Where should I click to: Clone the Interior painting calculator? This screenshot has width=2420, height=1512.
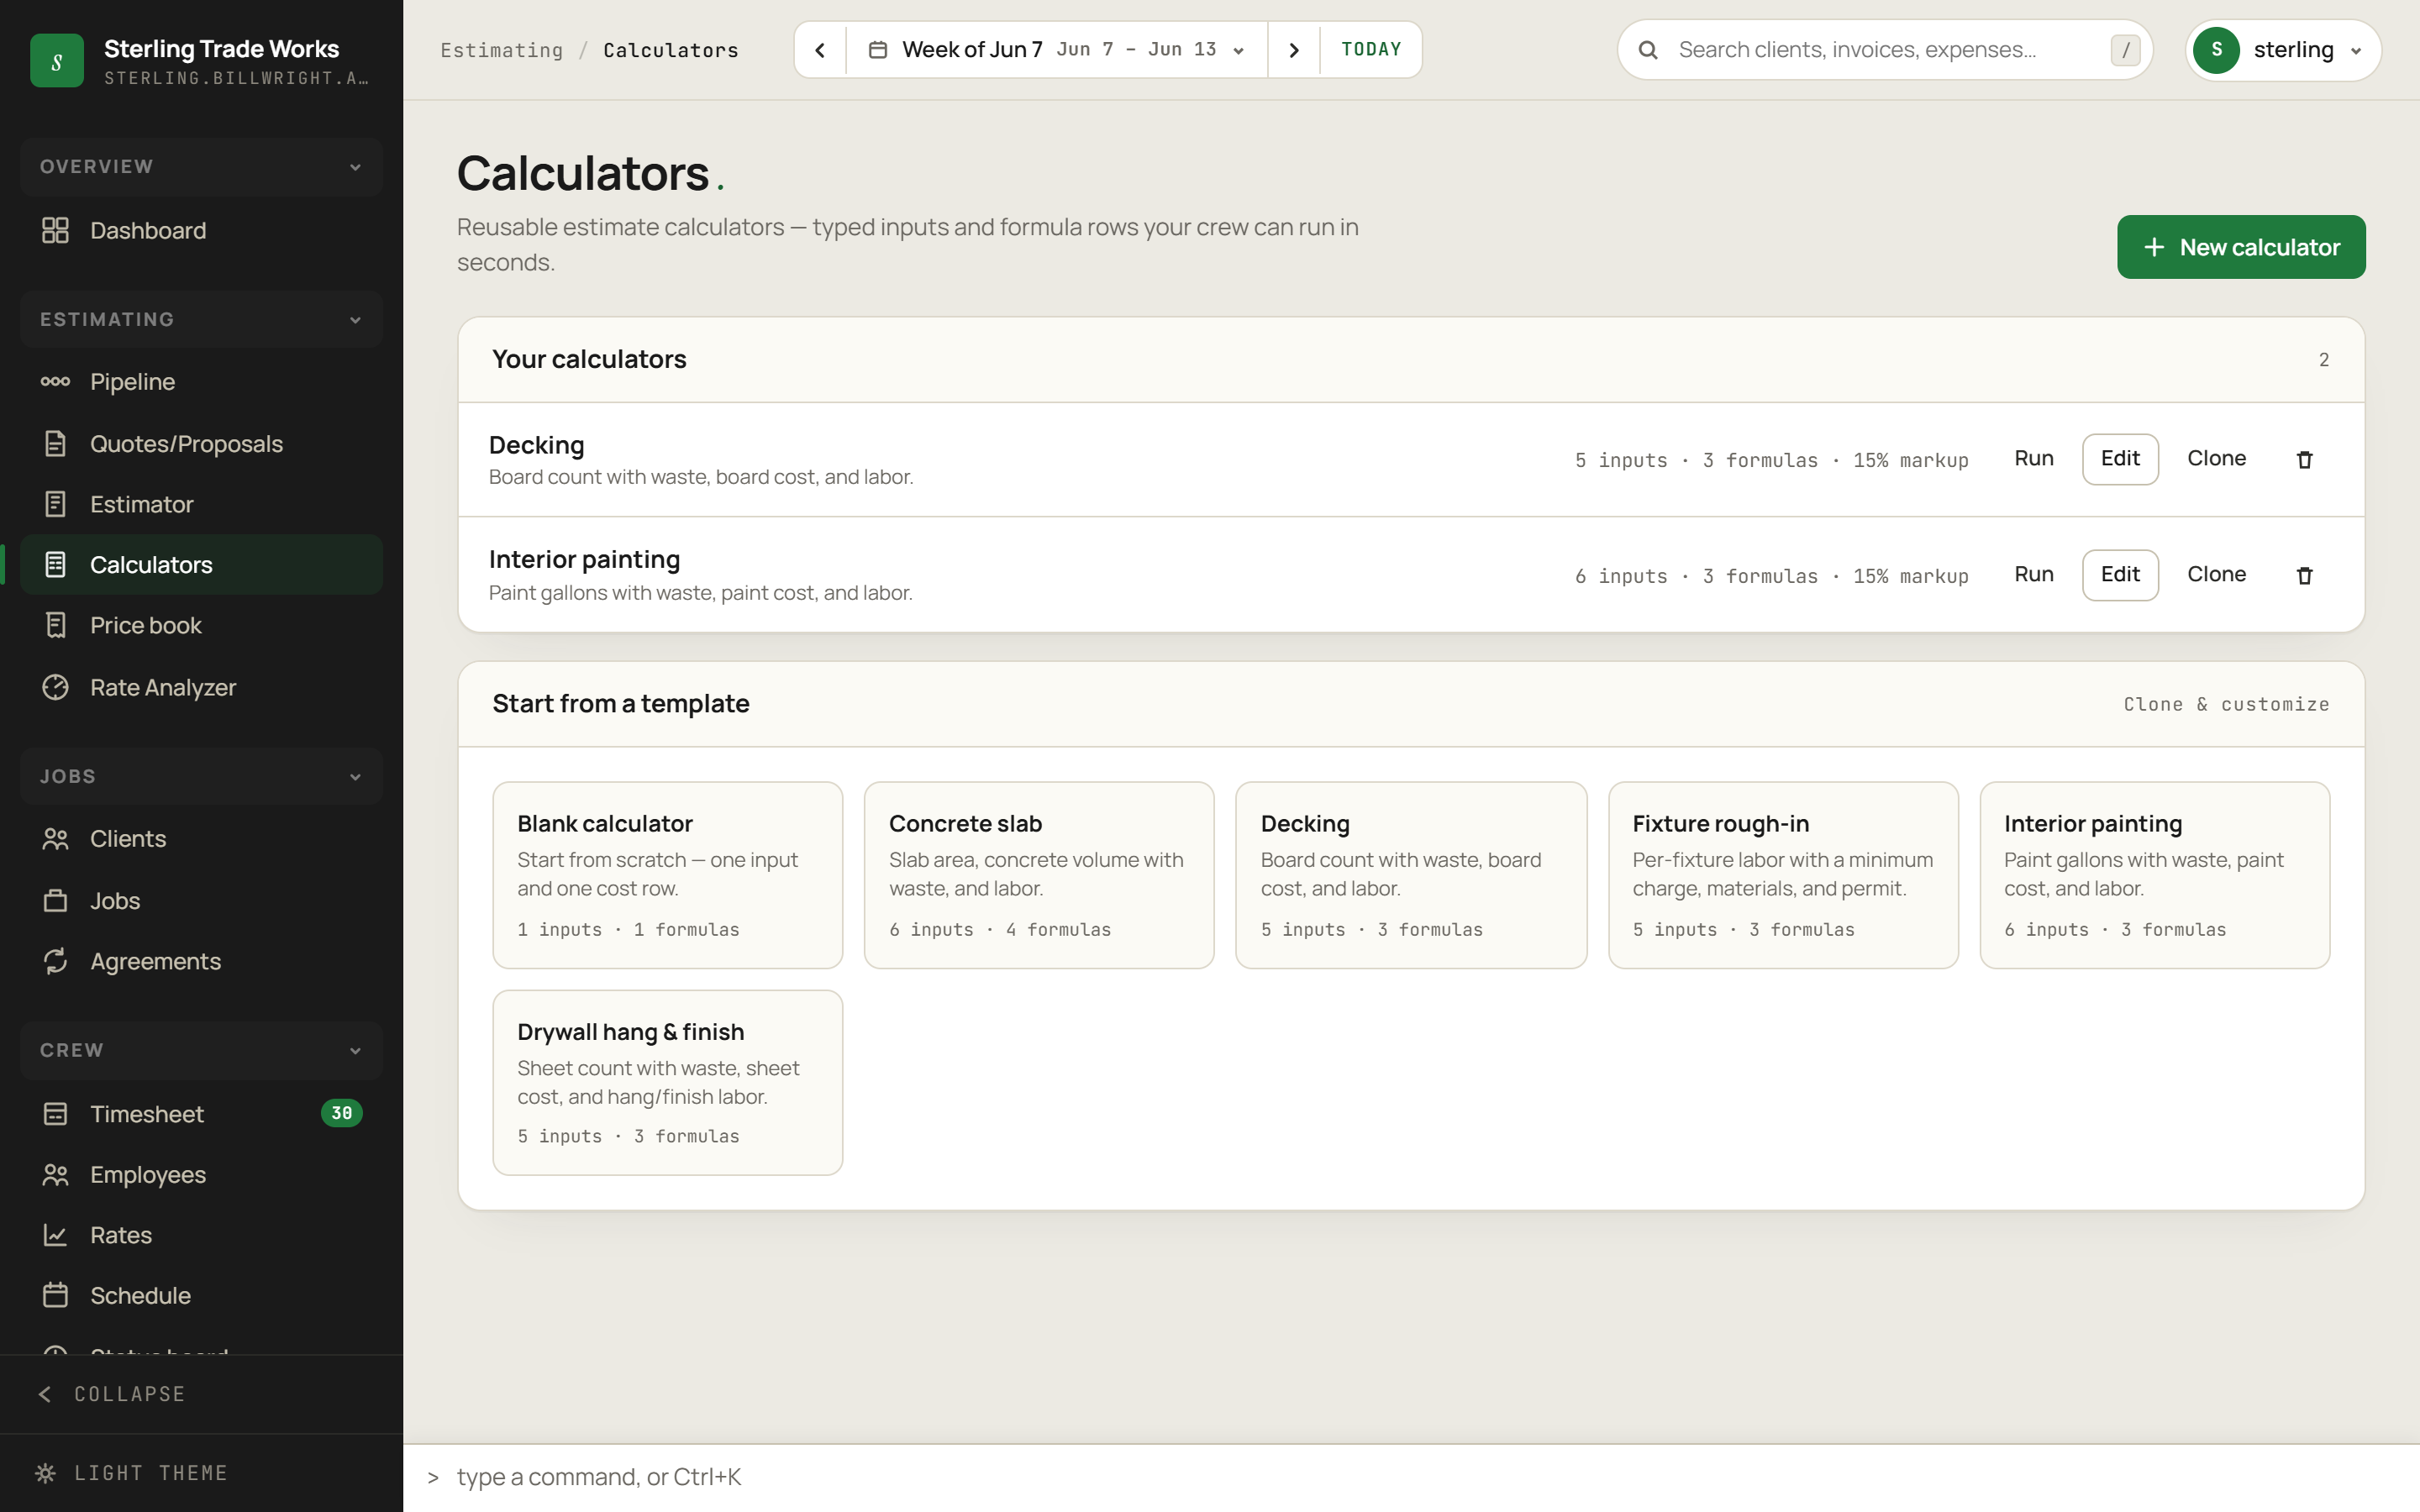[x=2216, y=575]
